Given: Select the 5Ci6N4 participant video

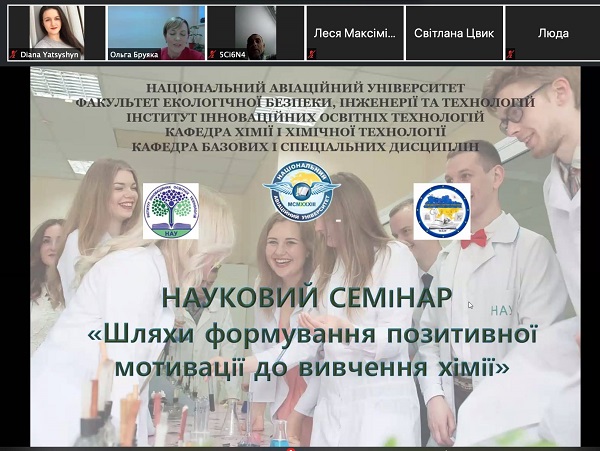Looking at the screenshot, I should click(254, 28).
